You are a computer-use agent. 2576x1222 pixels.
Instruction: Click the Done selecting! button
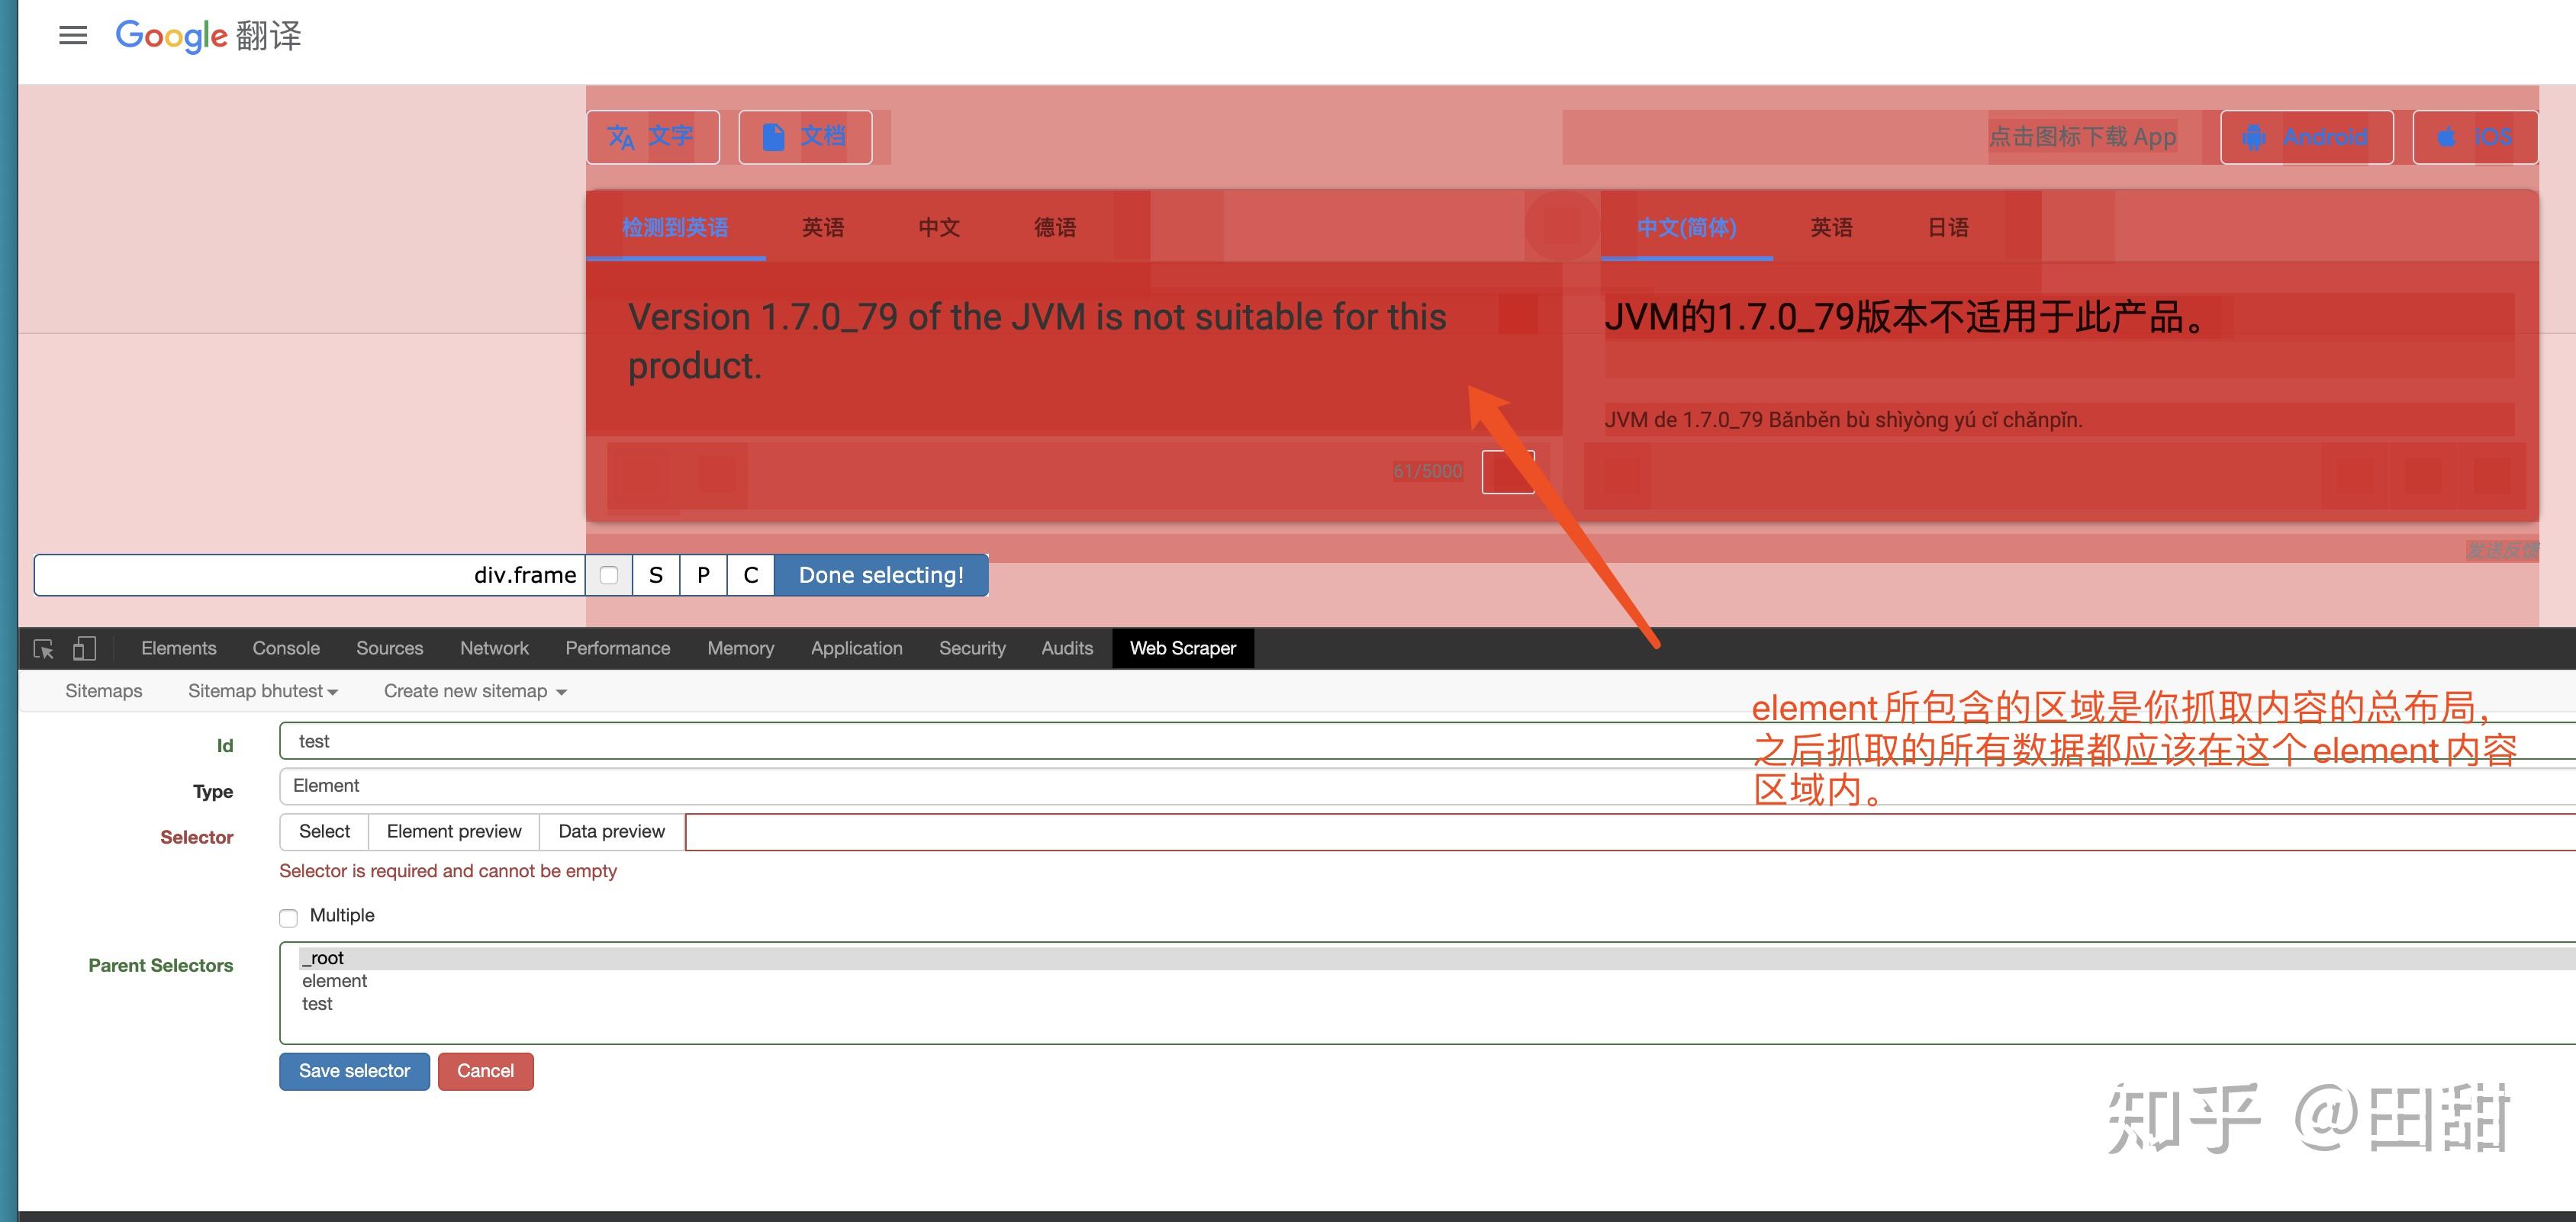[879, 575]
